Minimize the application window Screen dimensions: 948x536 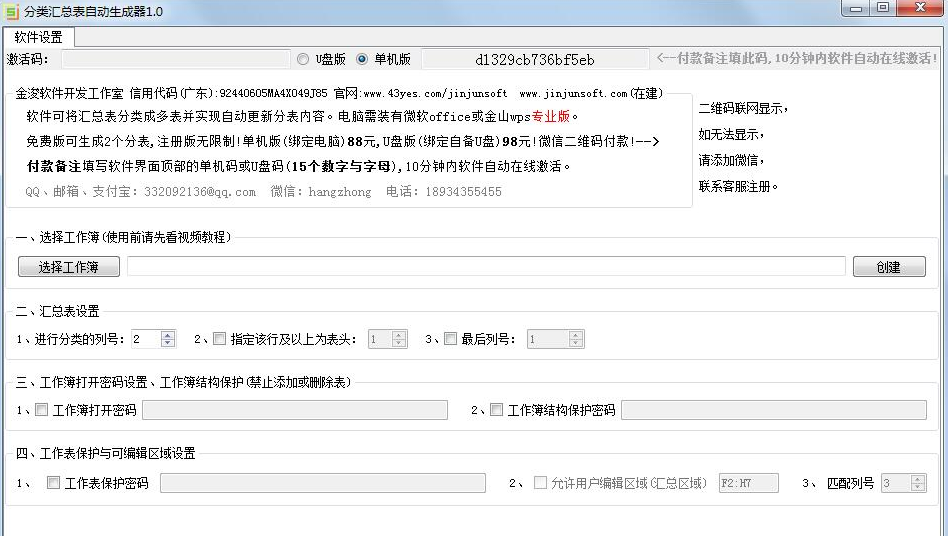click(x=855, y=8)
